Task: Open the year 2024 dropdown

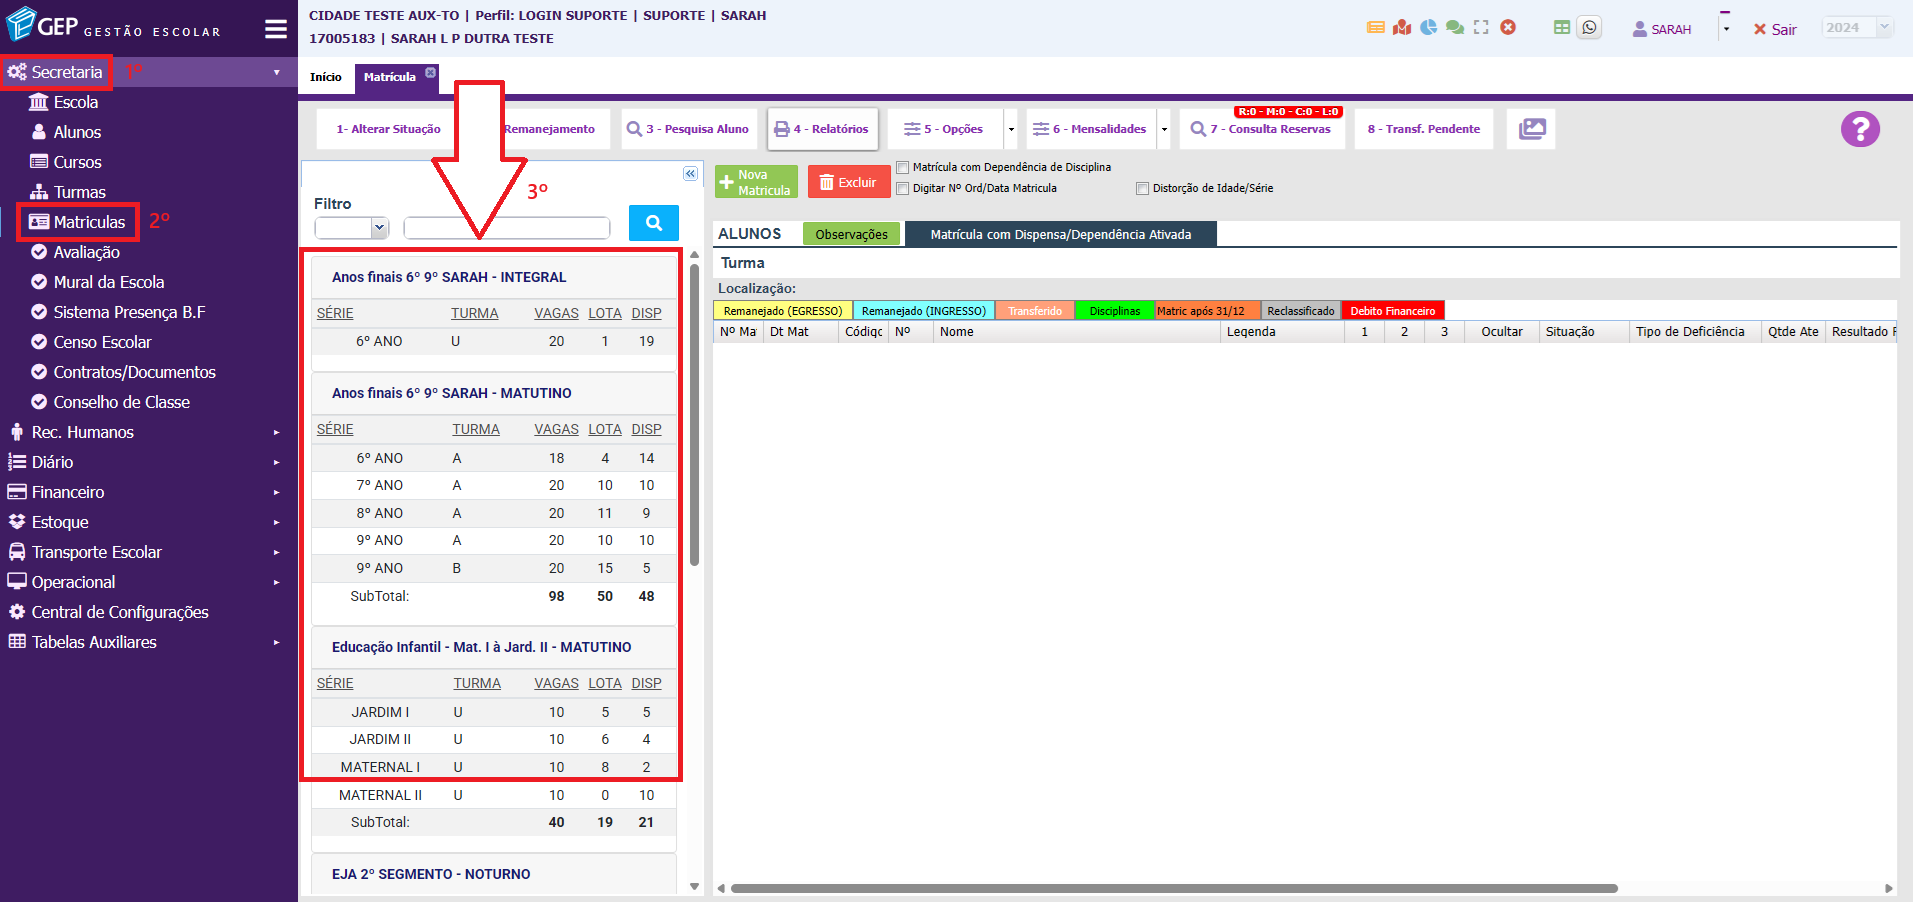Action: point(1857,28)
